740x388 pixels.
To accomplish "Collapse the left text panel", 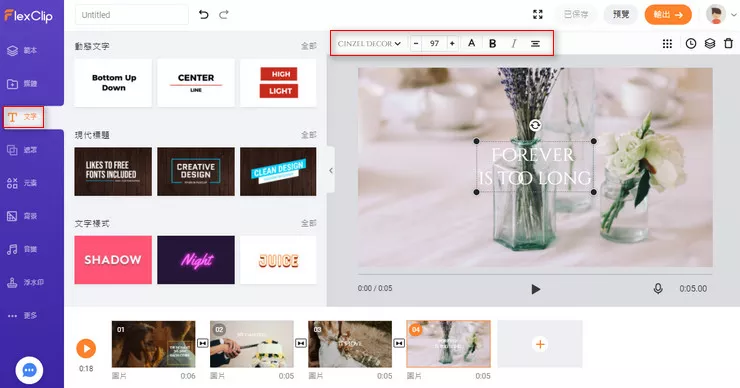I will click(x=331, y=170).
